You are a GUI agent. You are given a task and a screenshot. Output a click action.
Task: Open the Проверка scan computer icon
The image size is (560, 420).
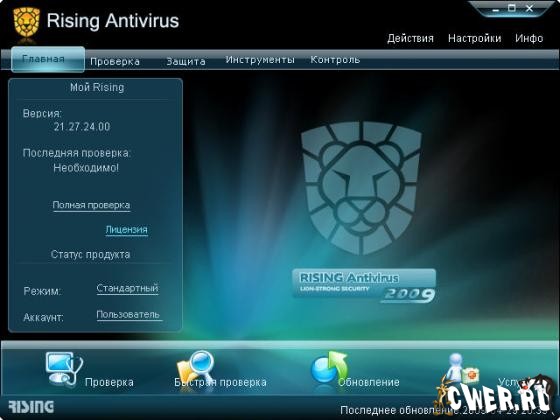(64, 369)
